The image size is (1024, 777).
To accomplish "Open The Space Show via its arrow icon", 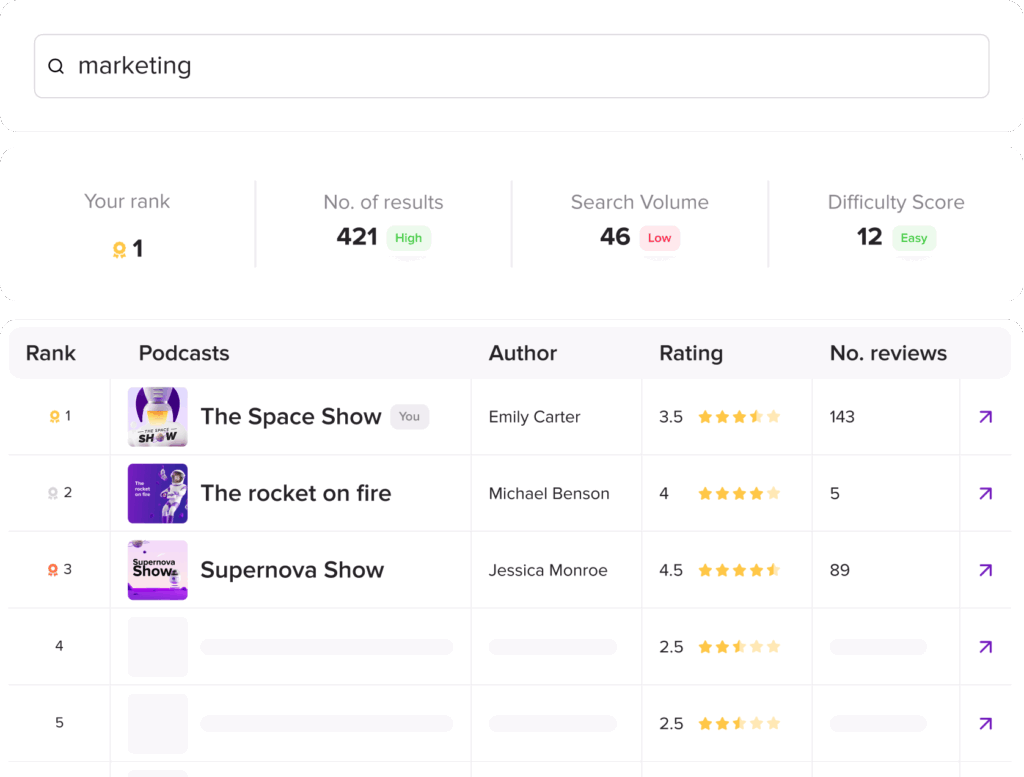I will [985, 417].
